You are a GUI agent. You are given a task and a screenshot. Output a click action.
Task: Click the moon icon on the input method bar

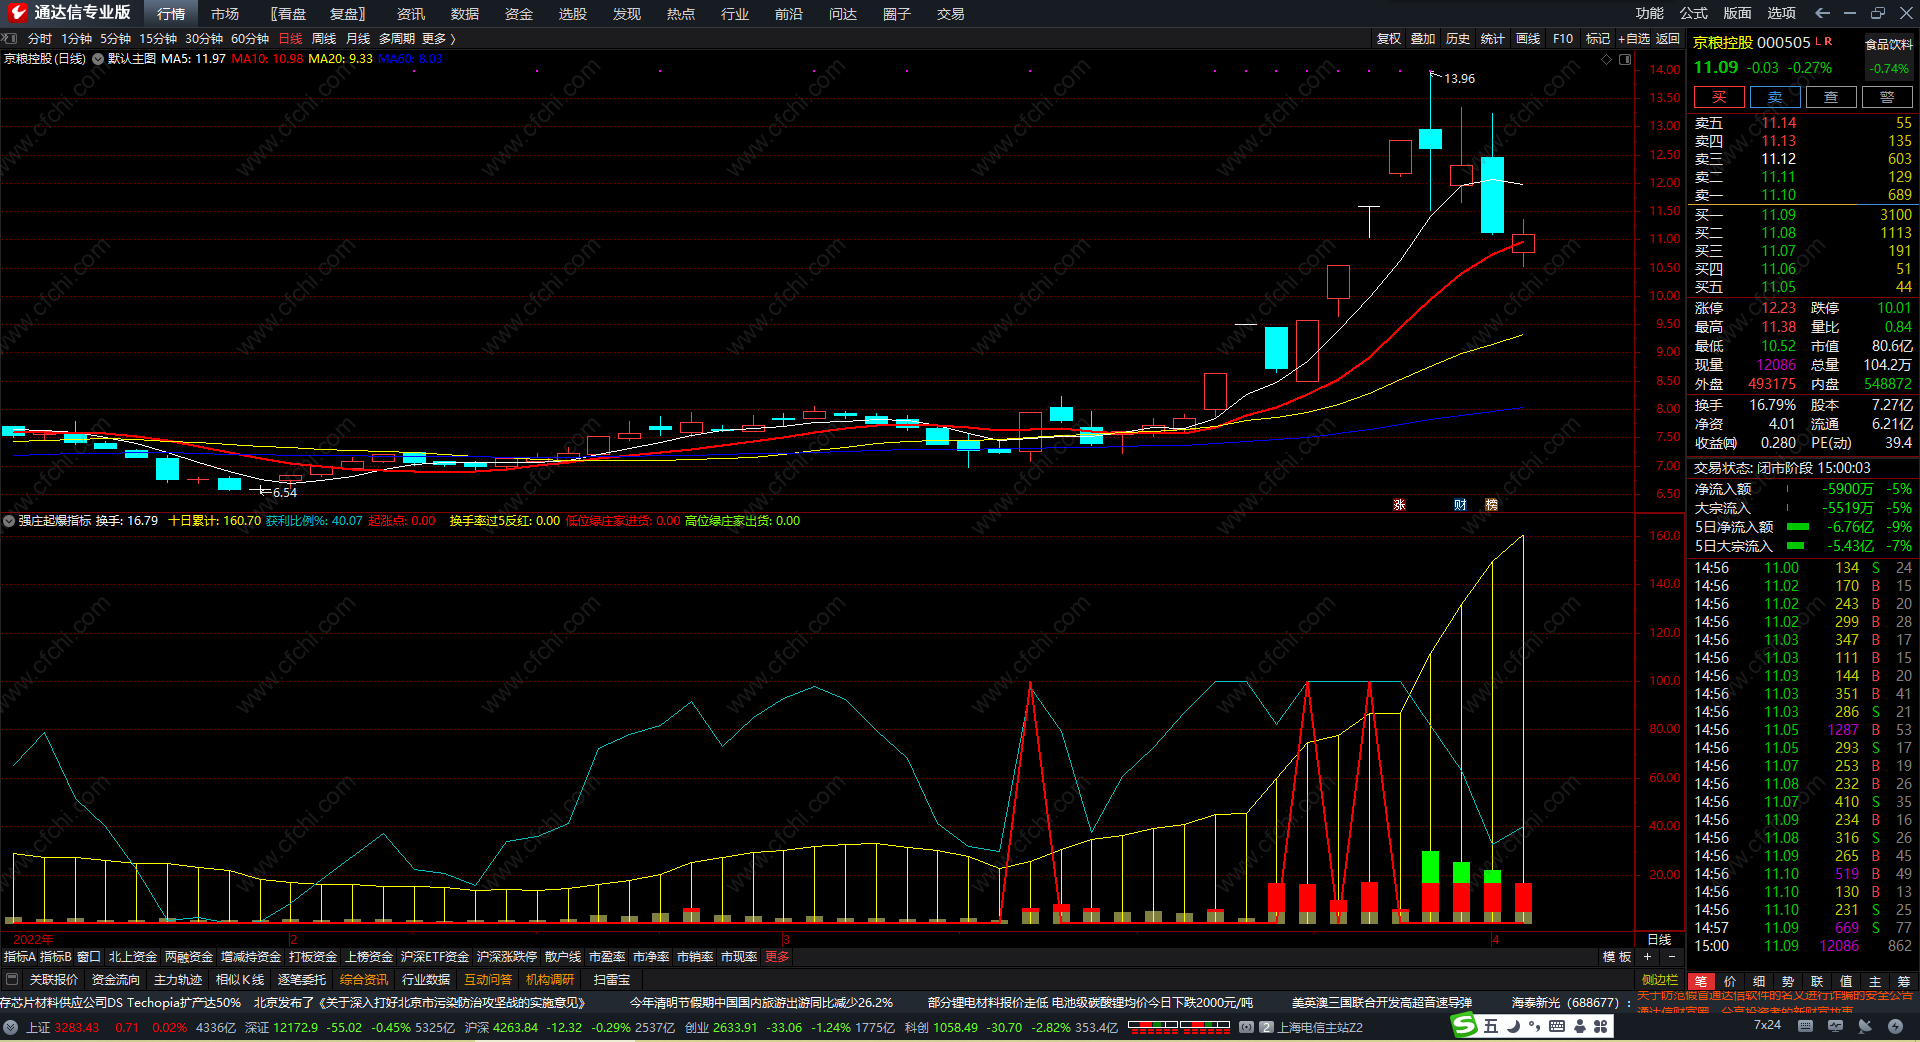coord(1514,1026)
